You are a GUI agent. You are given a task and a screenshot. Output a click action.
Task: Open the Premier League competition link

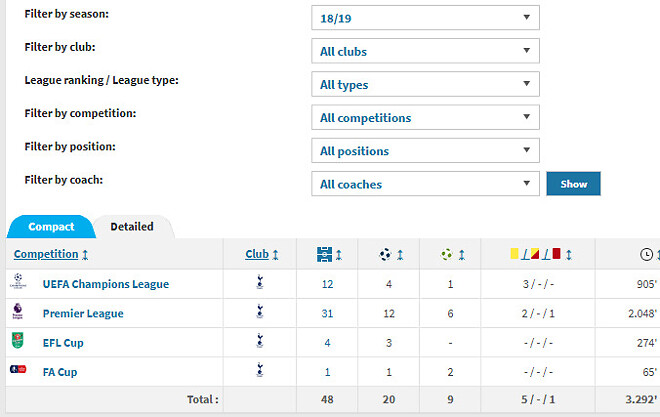pyautogui.click(x=83, y=313)
